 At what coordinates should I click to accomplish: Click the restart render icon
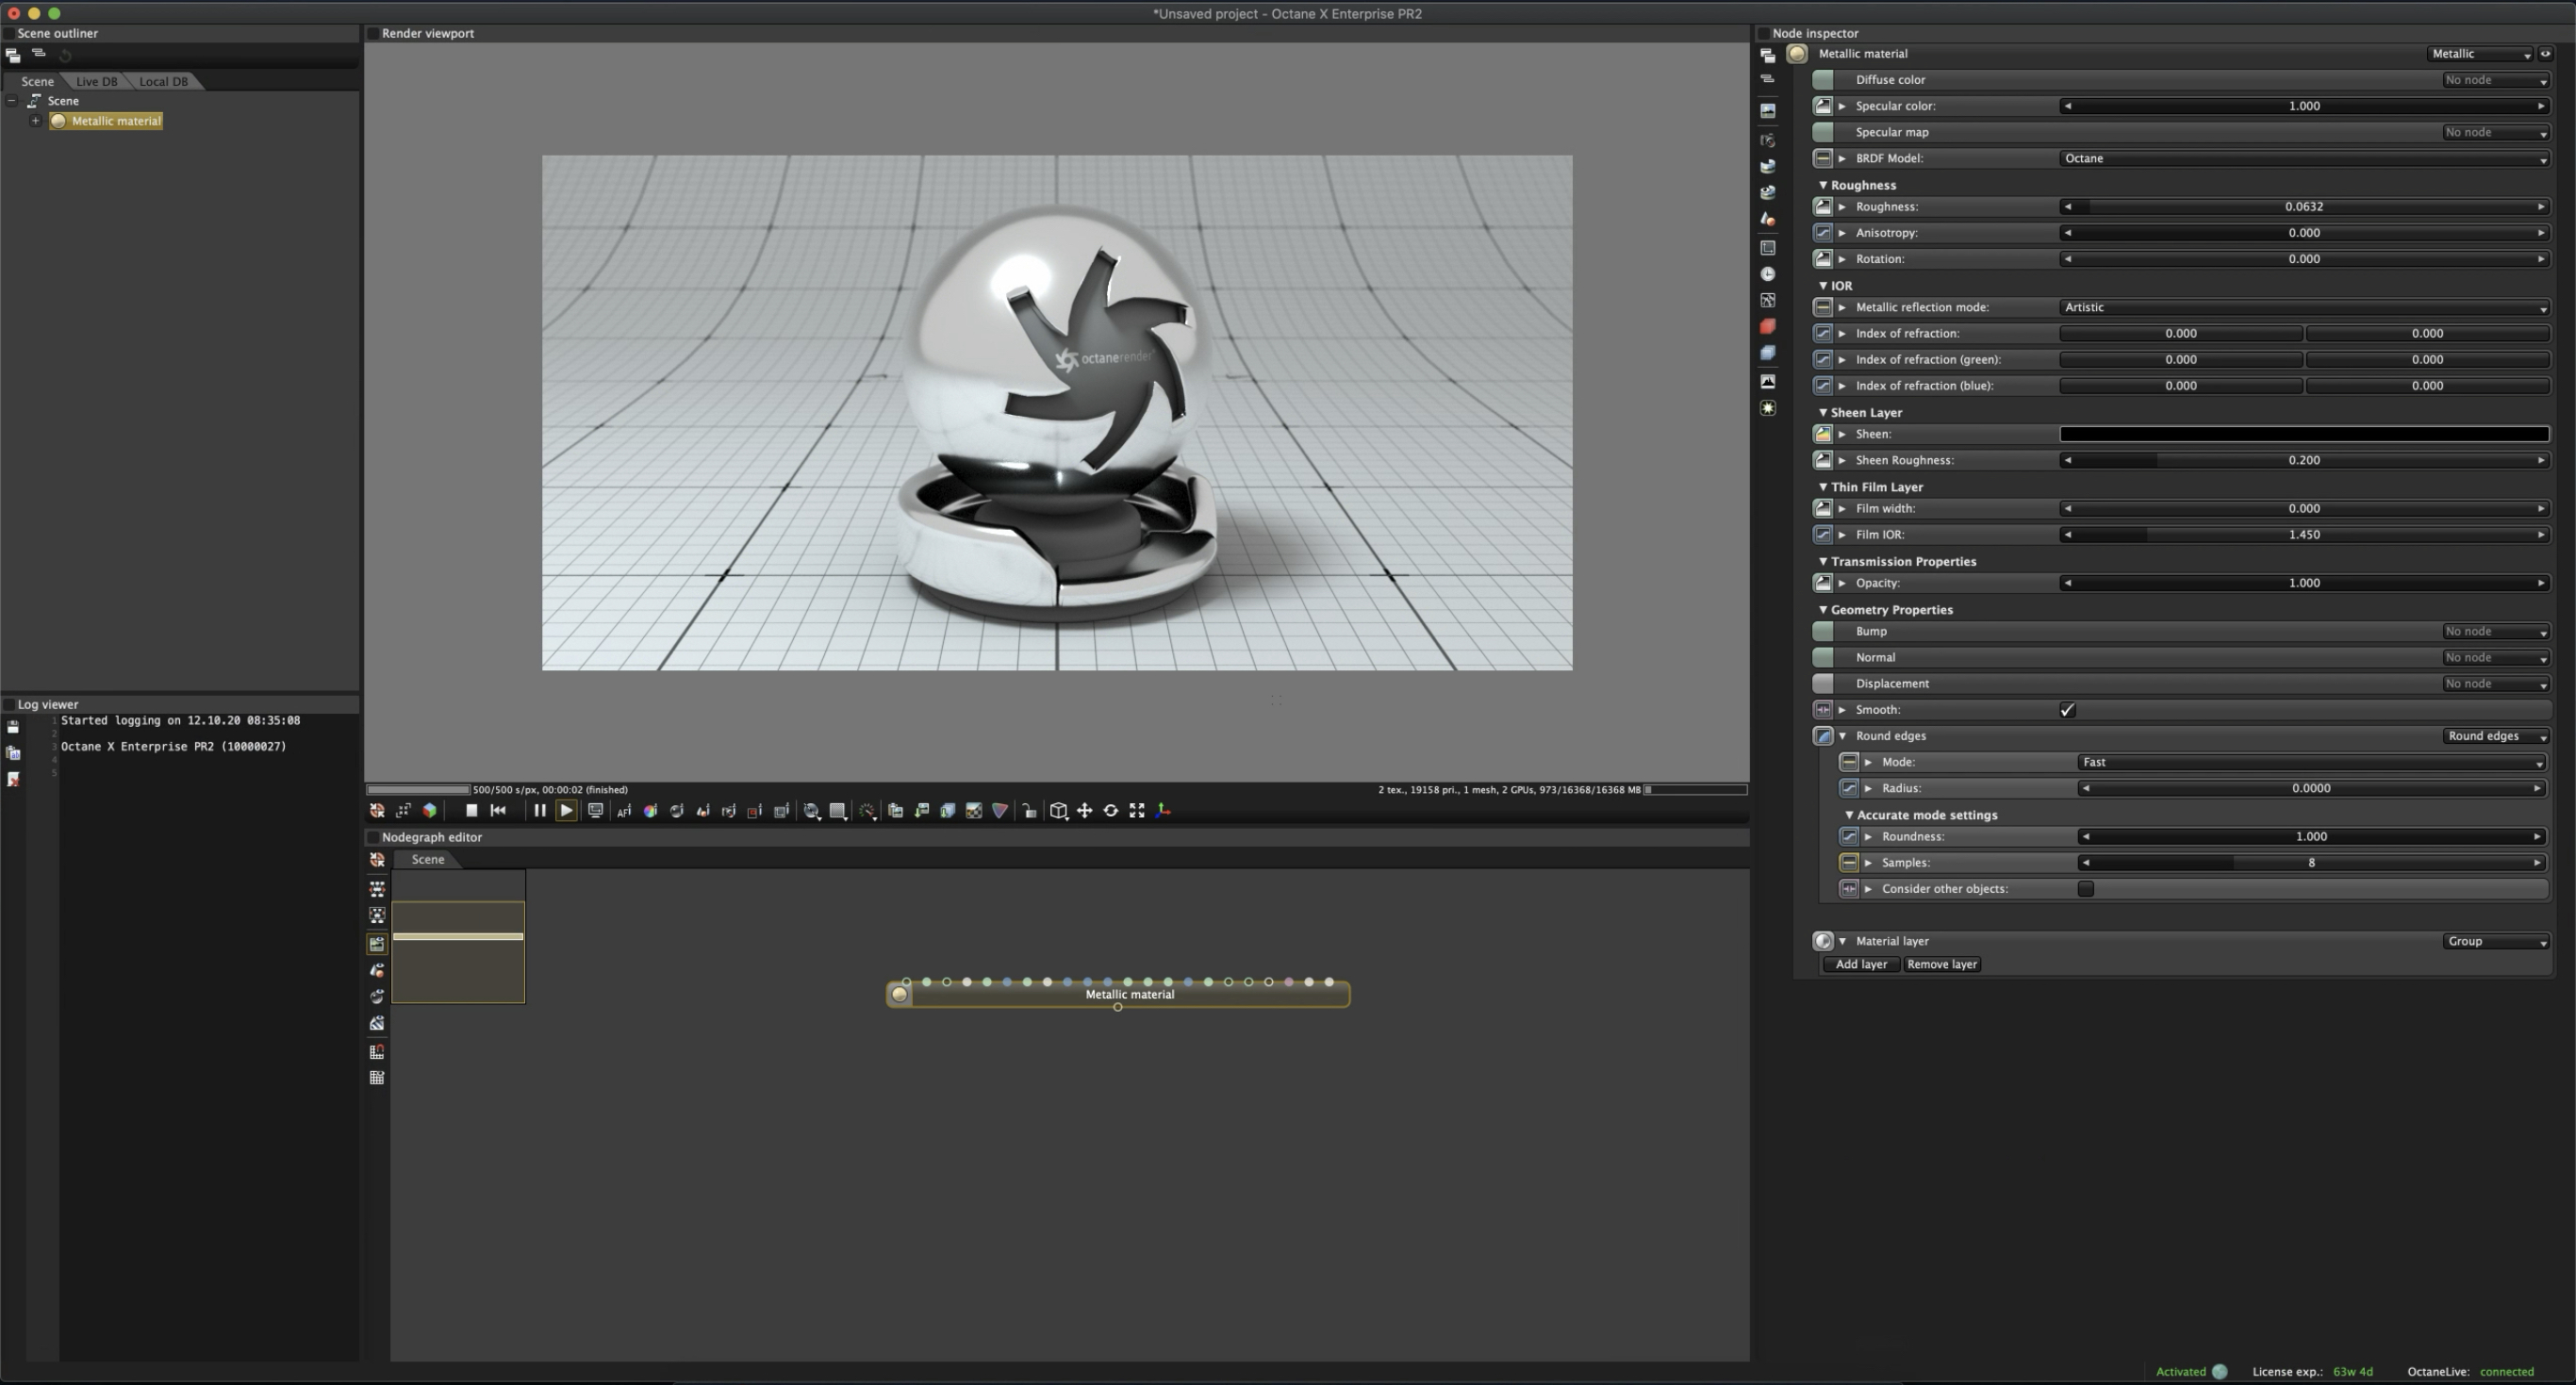click(x=498, y=811)
